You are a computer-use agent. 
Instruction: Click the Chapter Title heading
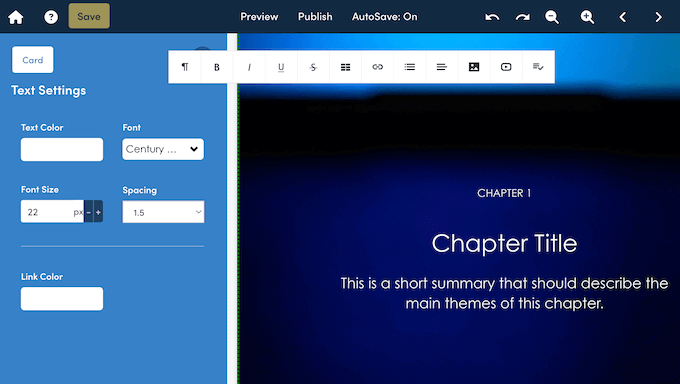(504, 243)
